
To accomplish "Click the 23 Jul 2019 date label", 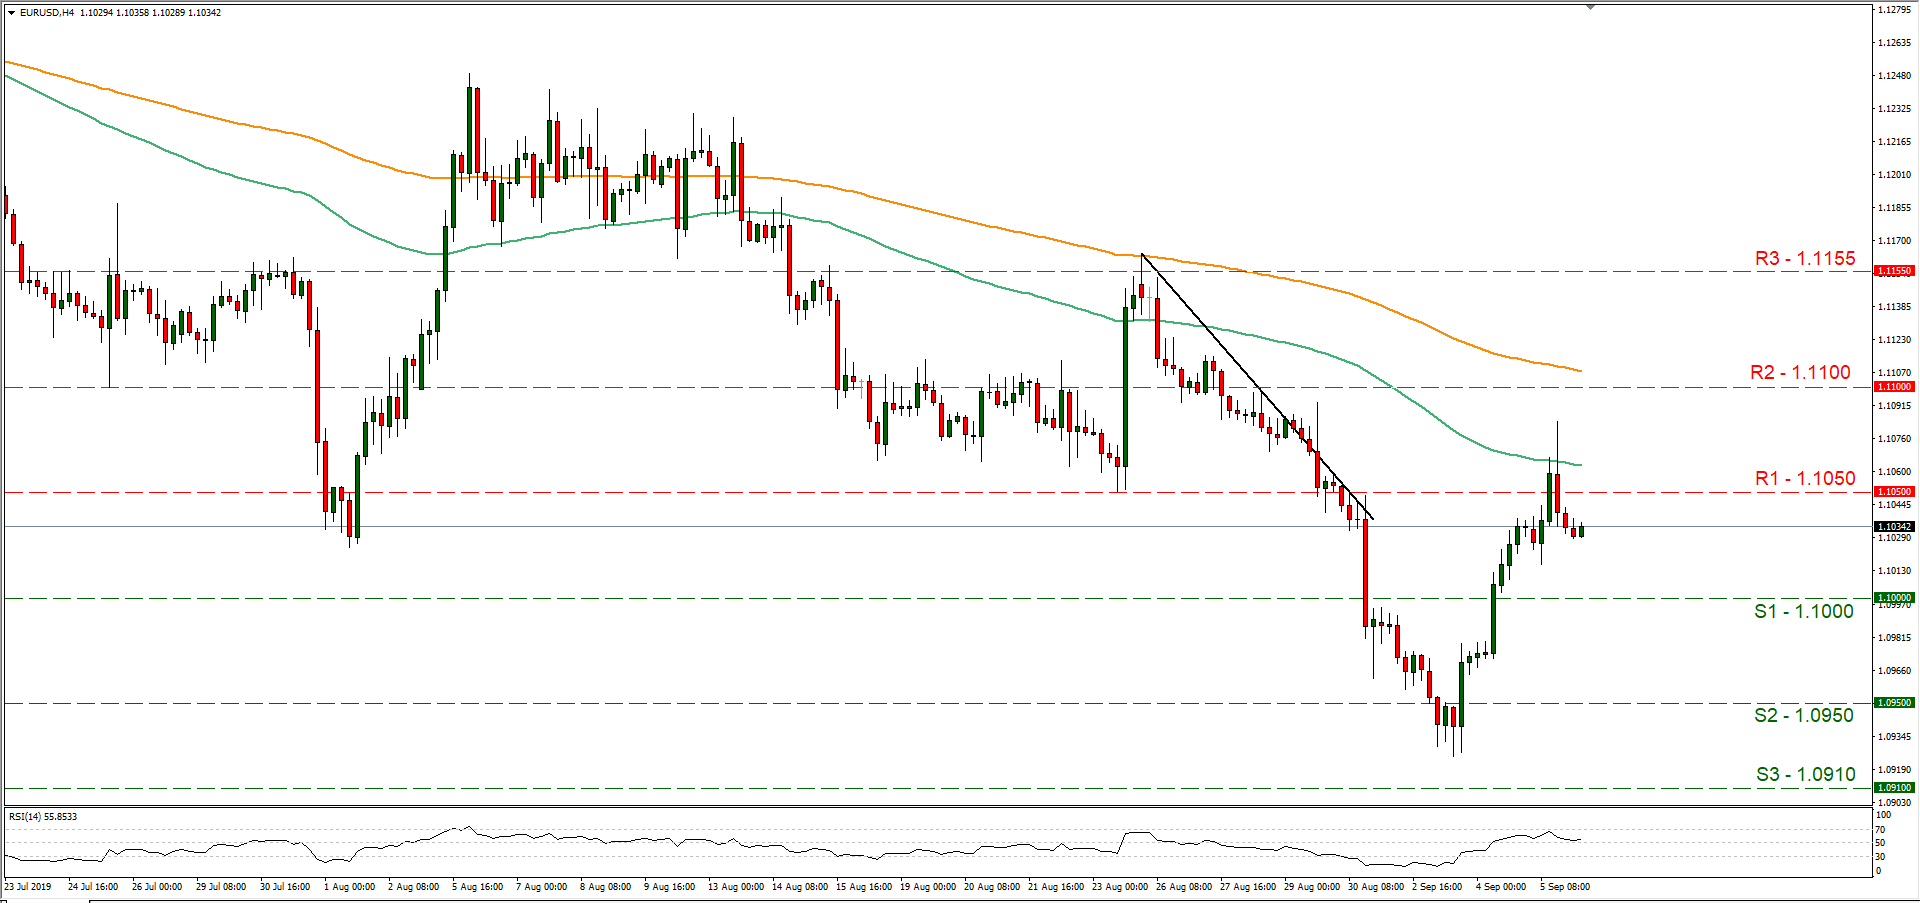I will click(28, 887).
